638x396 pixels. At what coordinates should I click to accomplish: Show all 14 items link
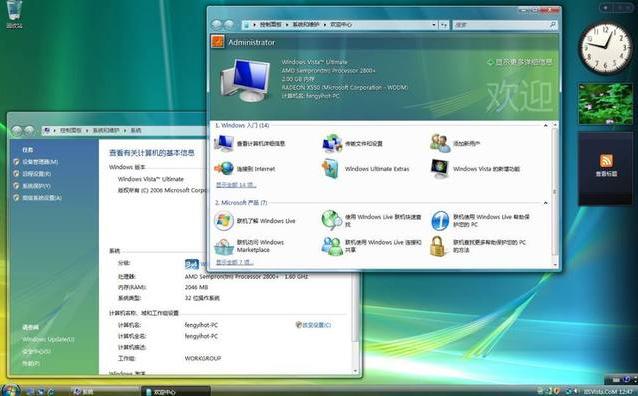[236, 185]
